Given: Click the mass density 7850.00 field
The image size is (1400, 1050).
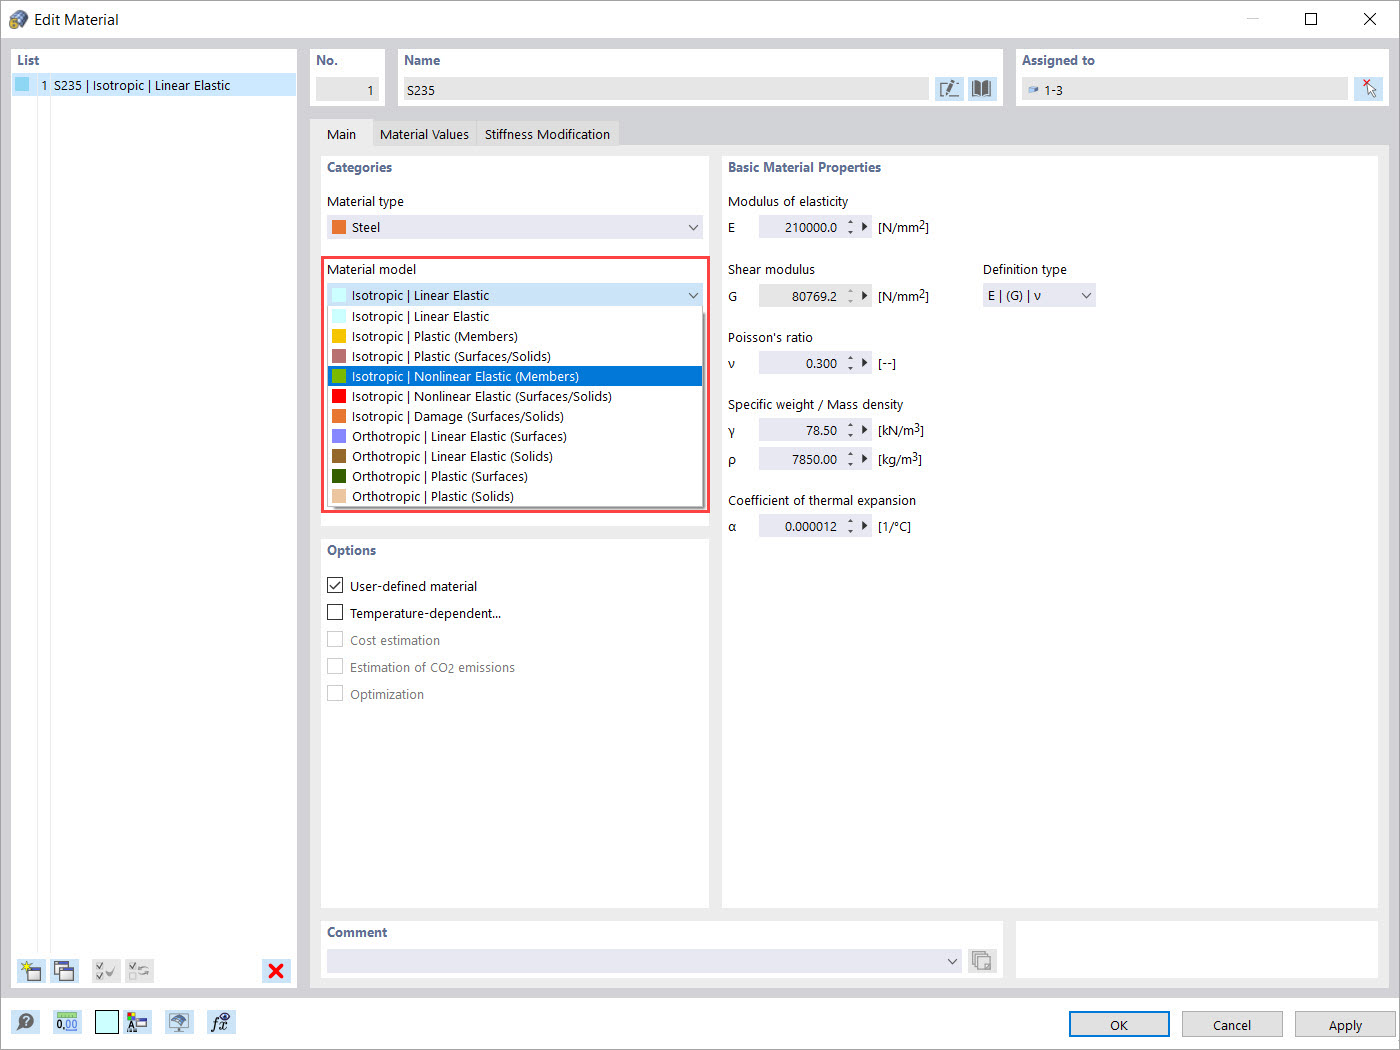Looking at the screenshot, I should (x=801, y=459).
